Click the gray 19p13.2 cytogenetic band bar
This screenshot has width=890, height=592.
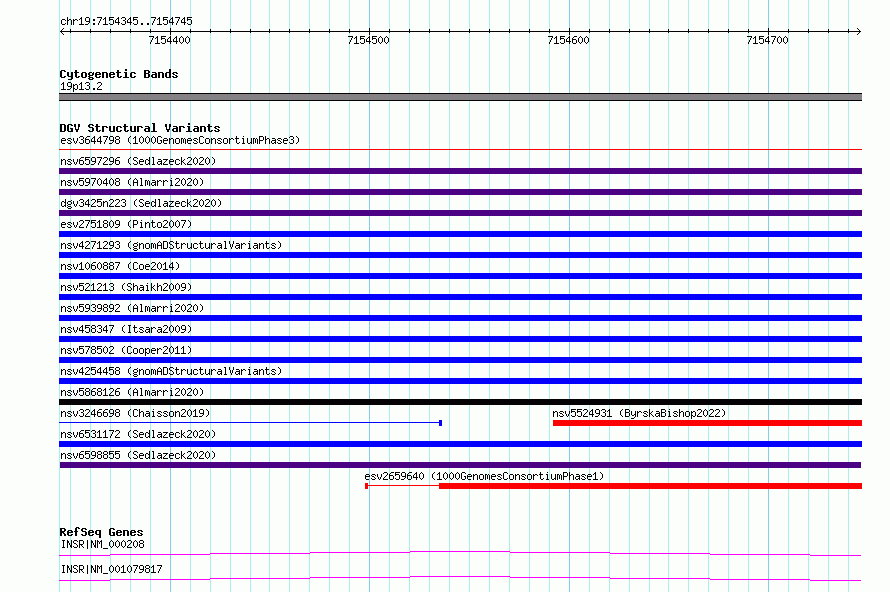pyautogui.click(x=460, y=97)
